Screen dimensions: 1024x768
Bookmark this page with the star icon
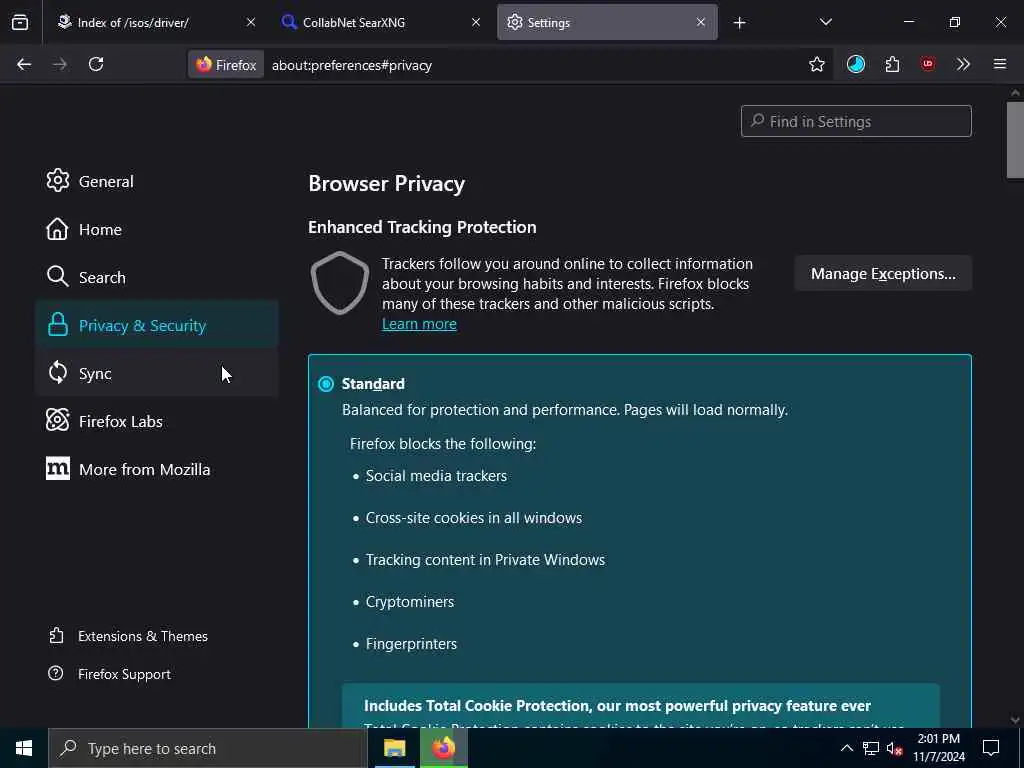(x=816, y=64)
